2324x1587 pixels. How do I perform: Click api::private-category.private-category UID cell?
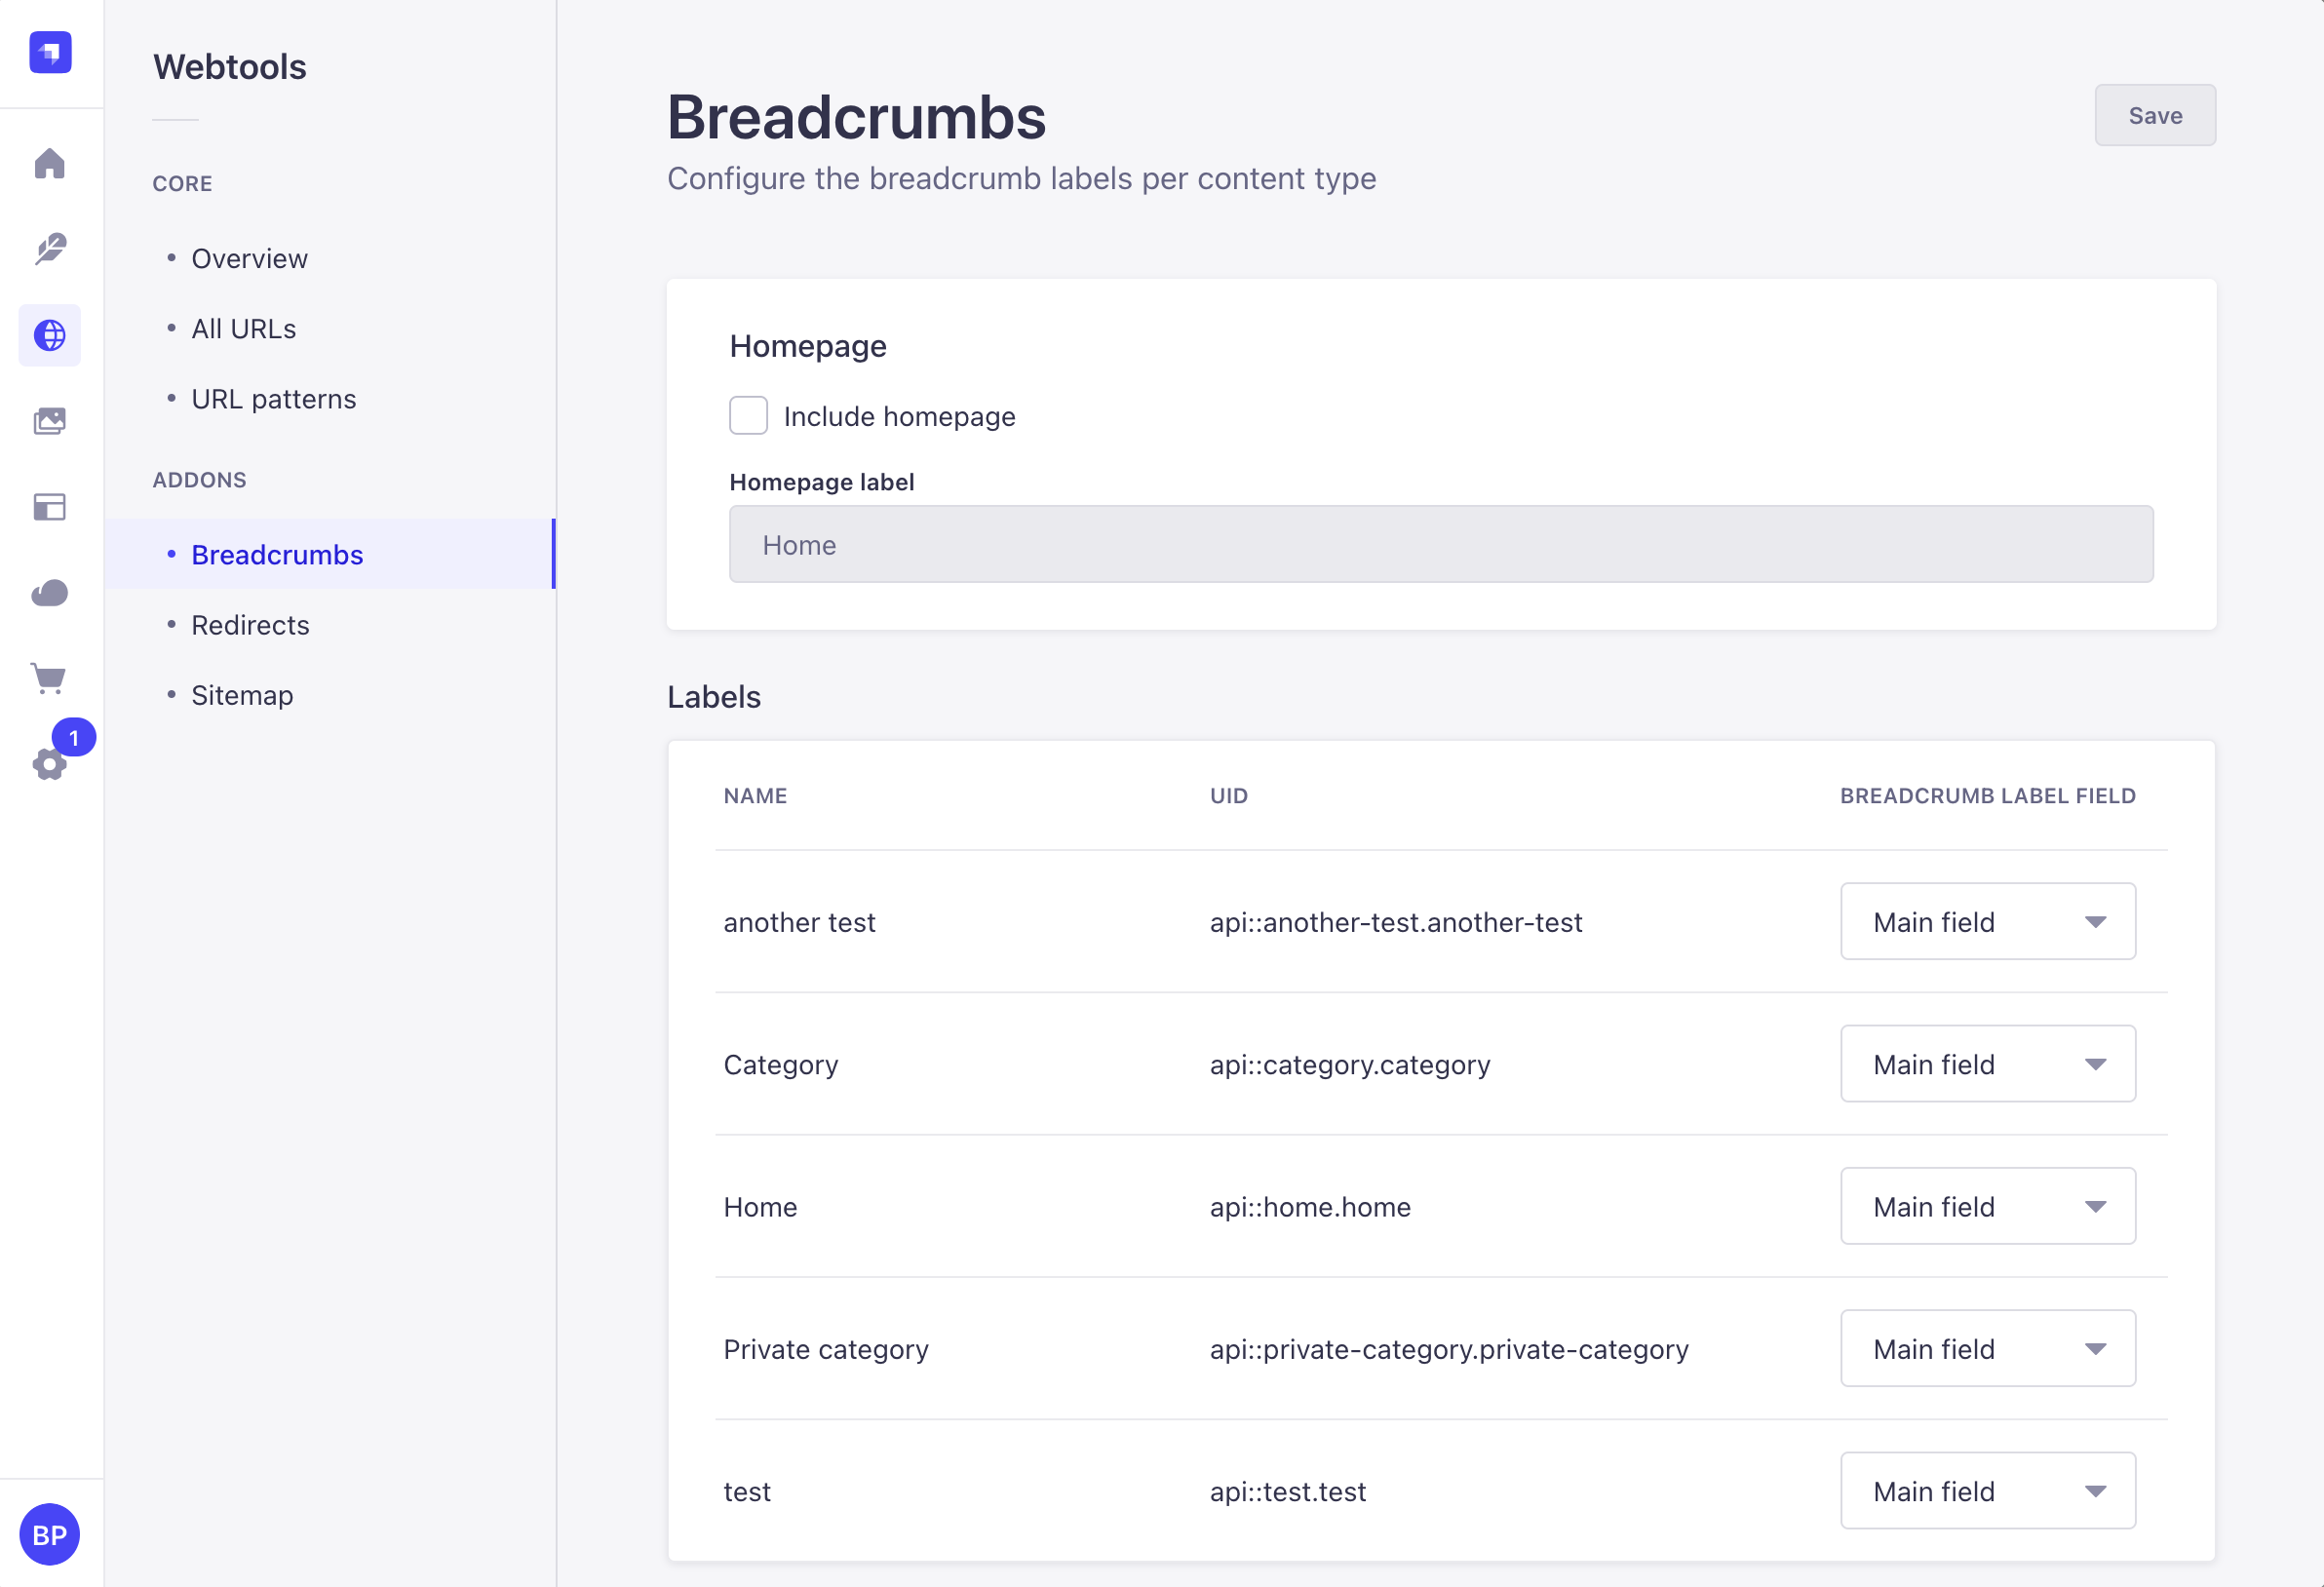[1449, 1349]
